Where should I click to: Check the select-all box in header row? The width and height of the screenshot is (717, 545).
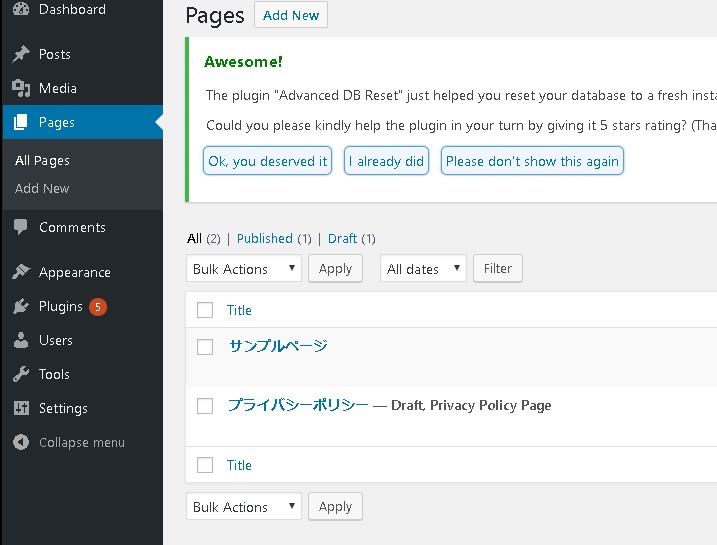click(205, 310)
